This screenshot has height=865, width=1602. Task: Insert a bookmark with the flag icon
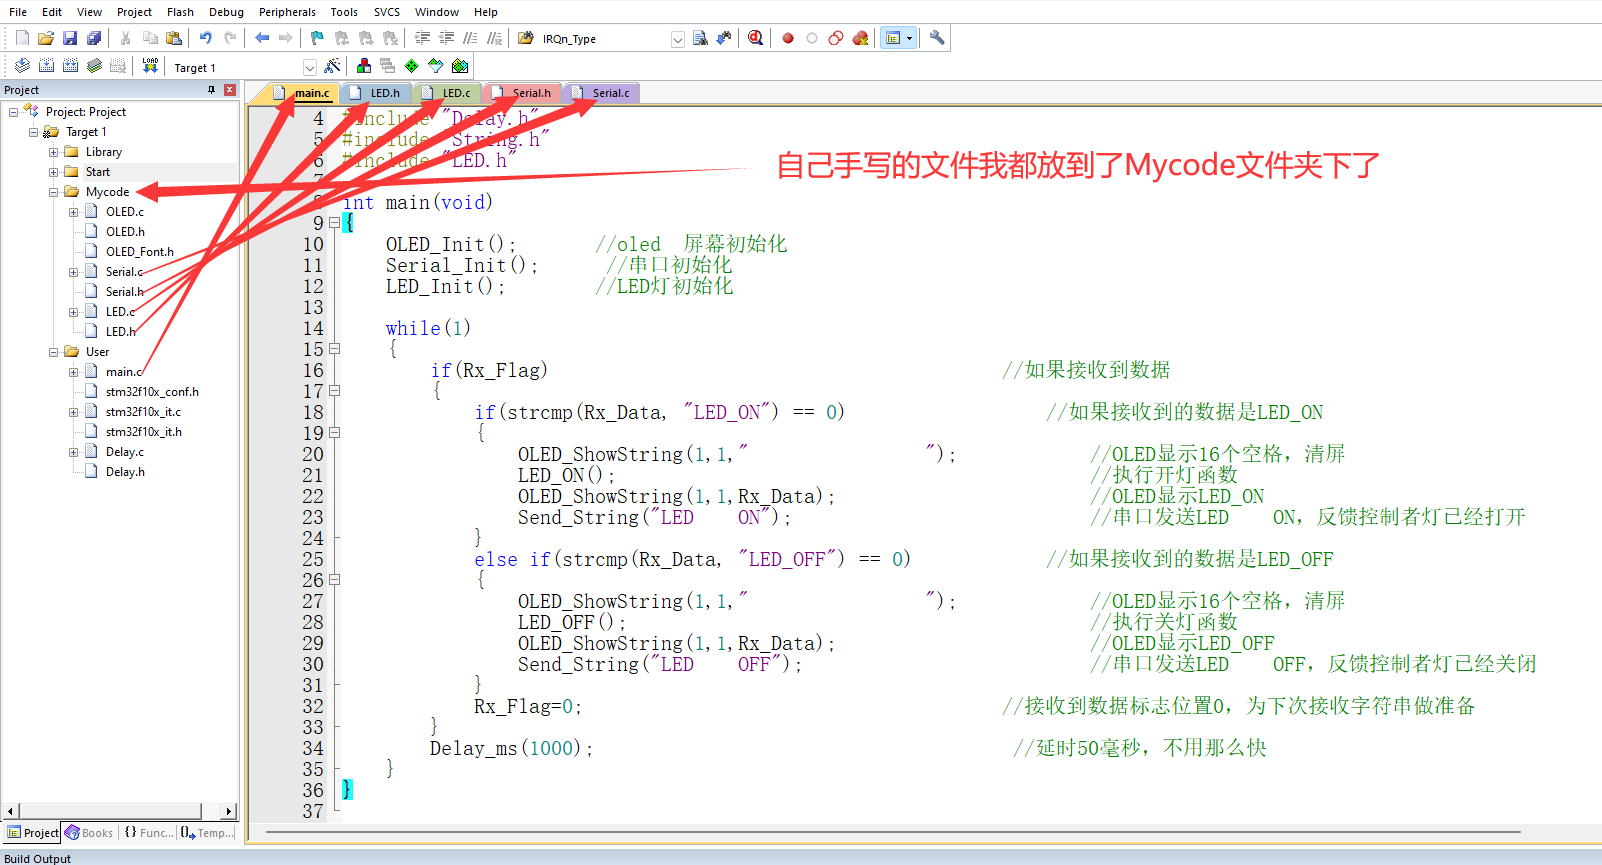(317, 38)
